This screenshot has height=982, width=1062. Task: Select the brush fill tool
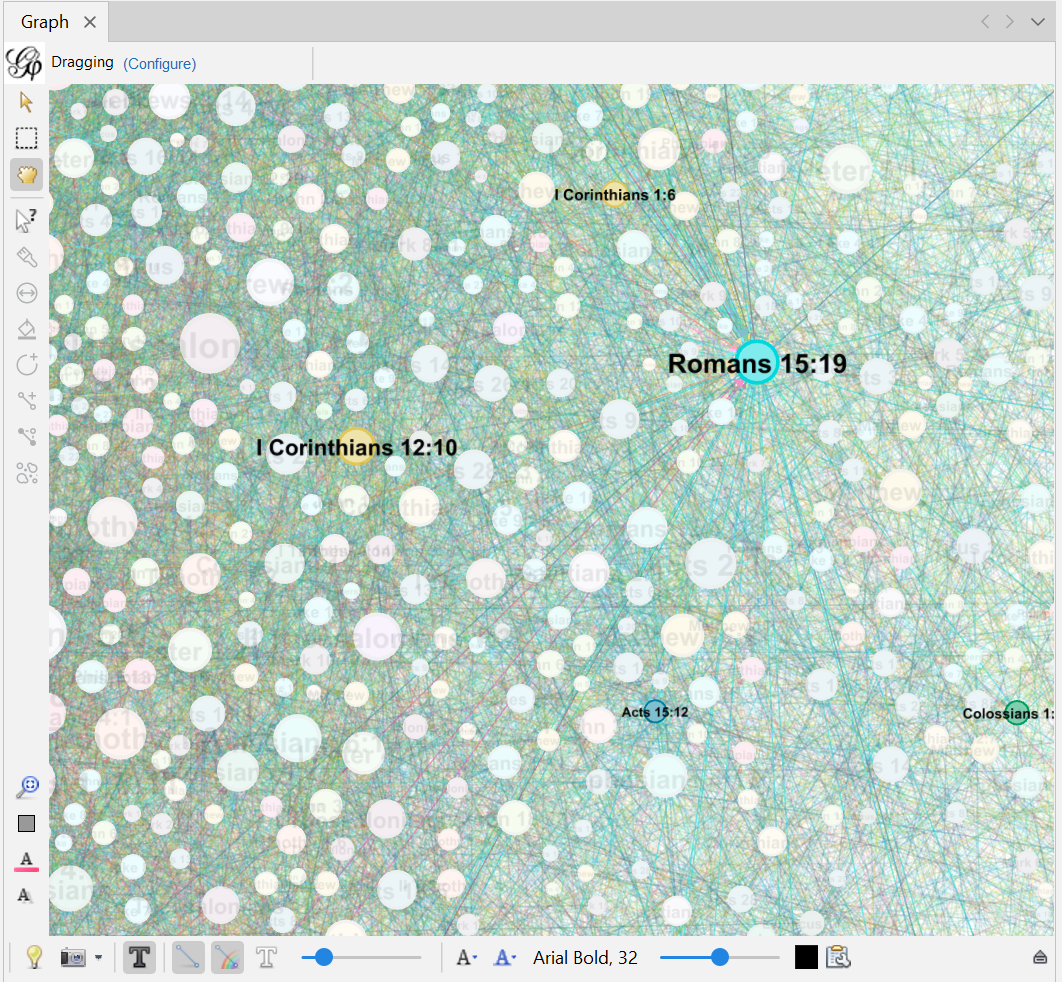(x=26, y=329)
